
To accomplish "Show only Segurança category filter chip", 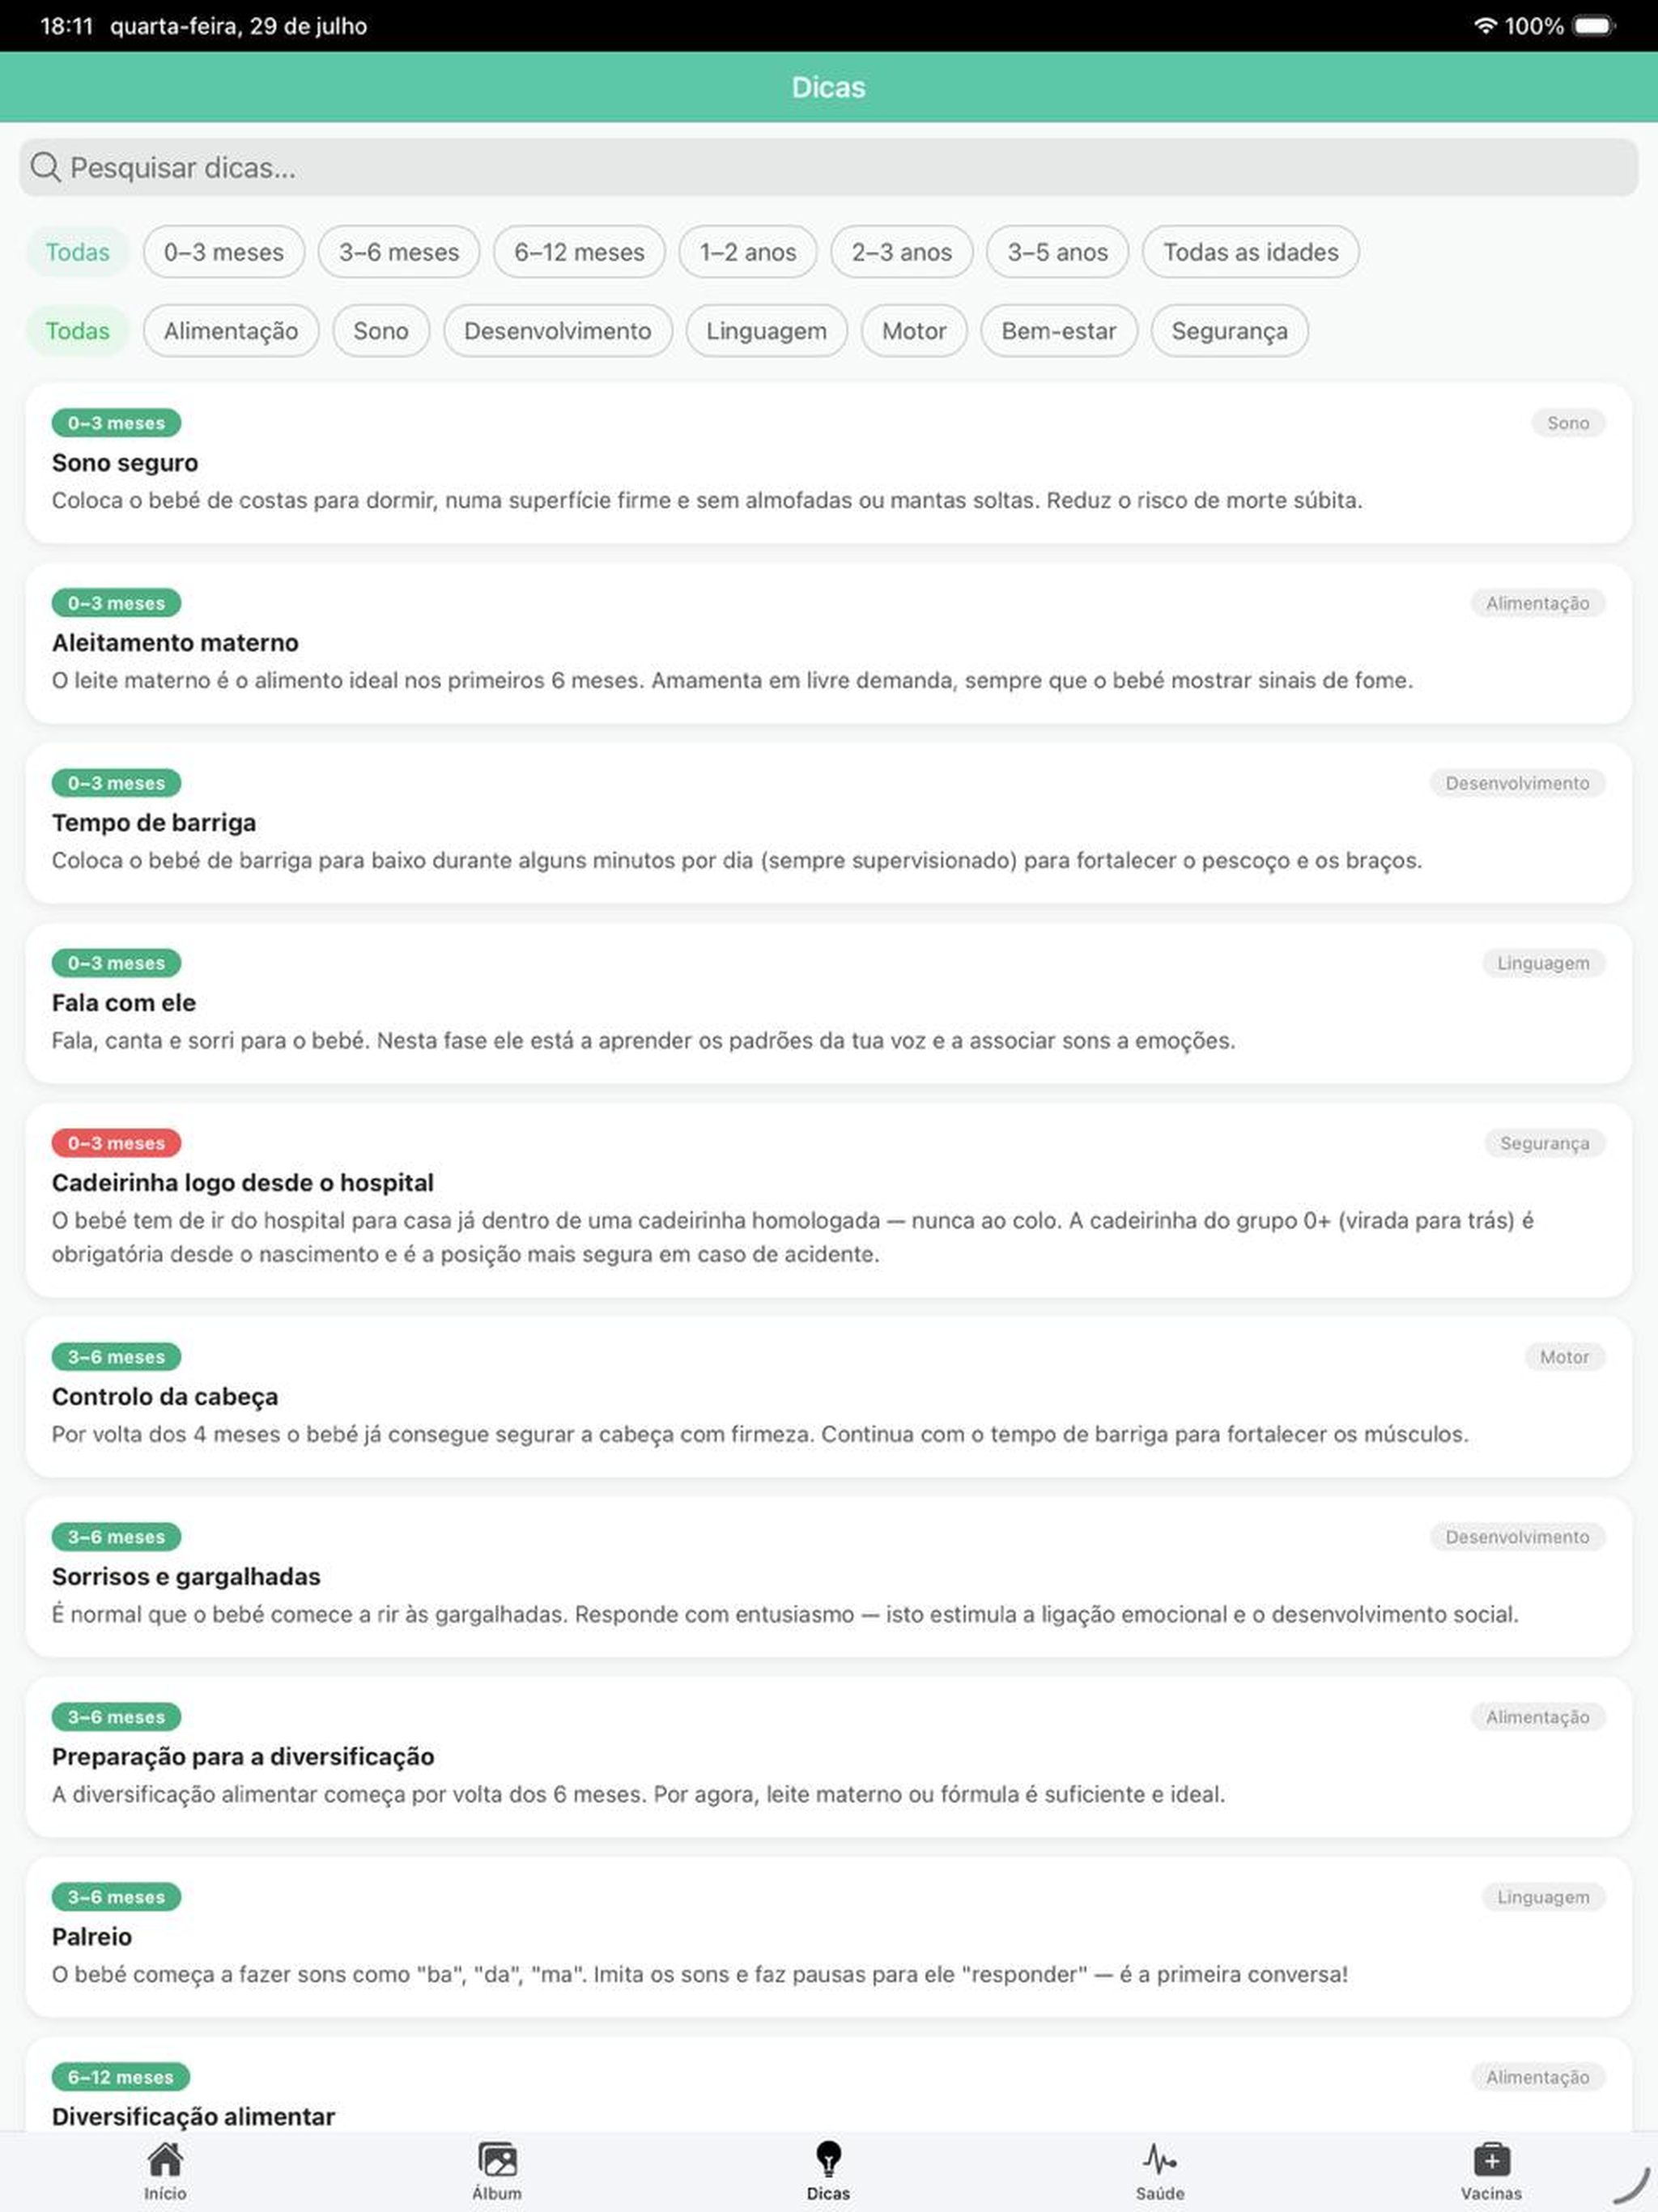I will tap(1230, 331).
